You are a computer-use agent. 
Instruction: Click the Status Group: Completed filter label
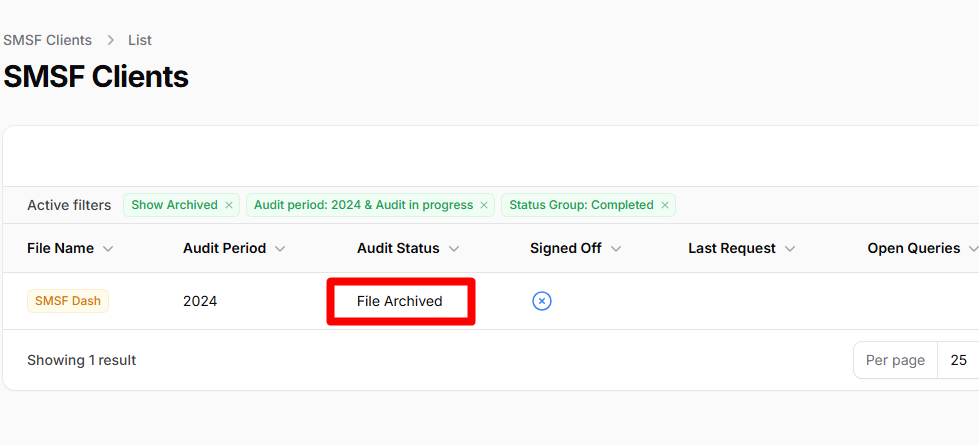click(581, 205)
